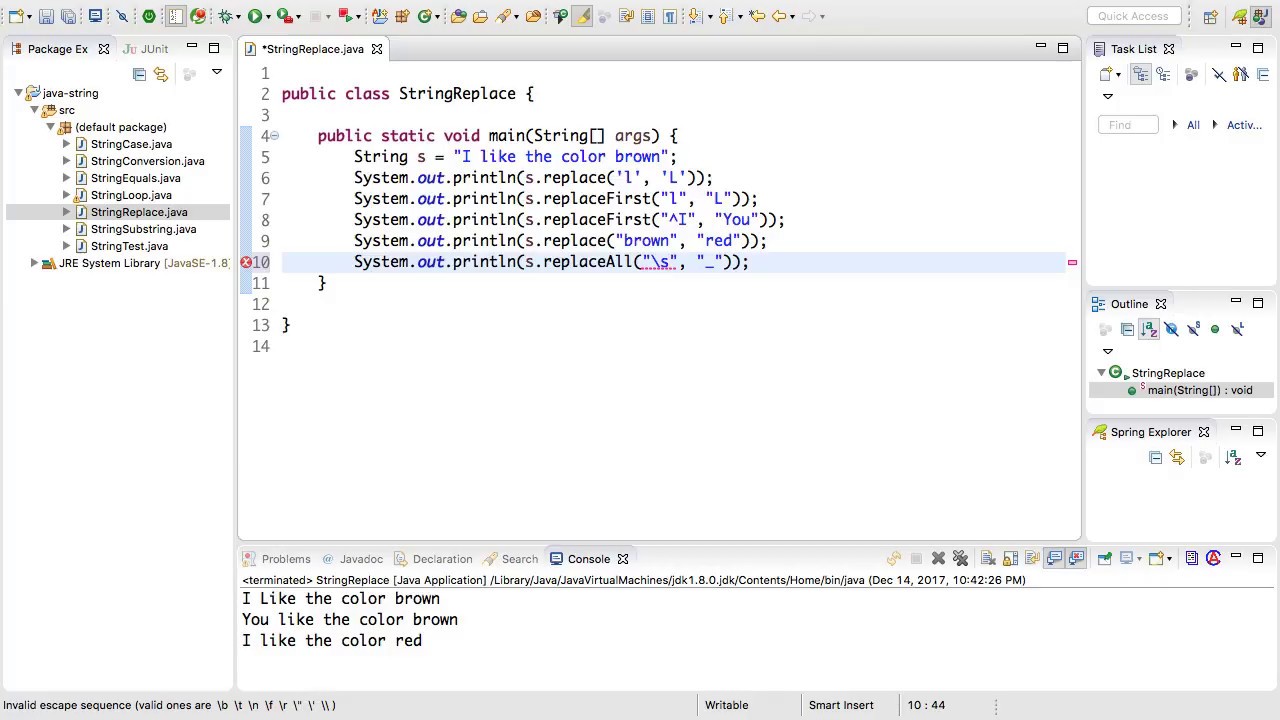Image resolution: width=1280 pixels, height=720 pixels.
Task: Click Link with Editor icon in Package Explorer
Action: tap(161, 74)
